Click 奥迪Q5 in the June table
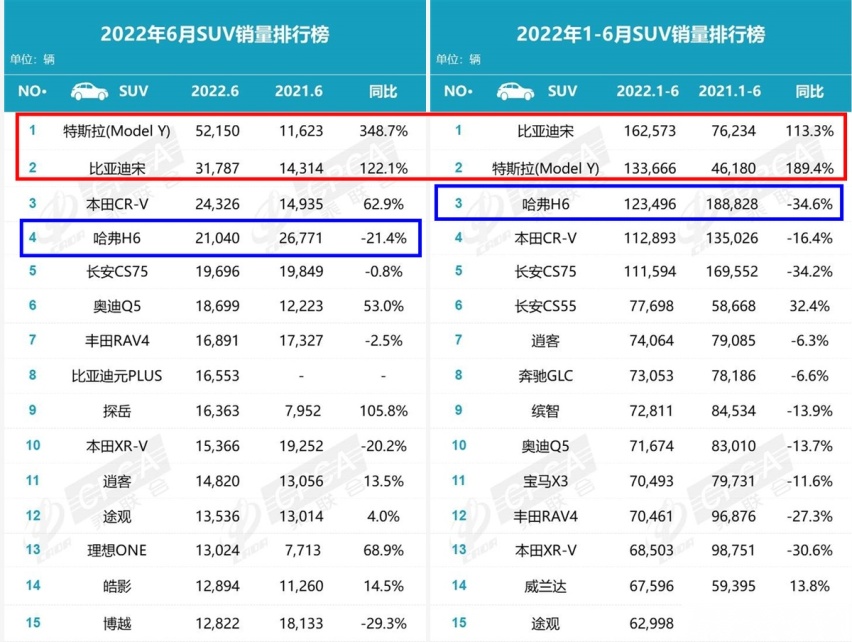The image size is (852, 642). tap(117, 306)
